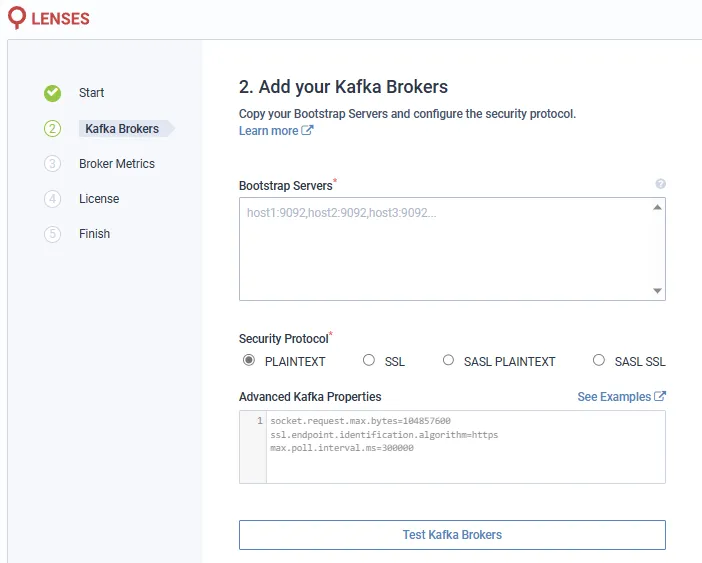Open the Finish step
The width and height of the screenshot is (702, 563).
tap(94, 234)
